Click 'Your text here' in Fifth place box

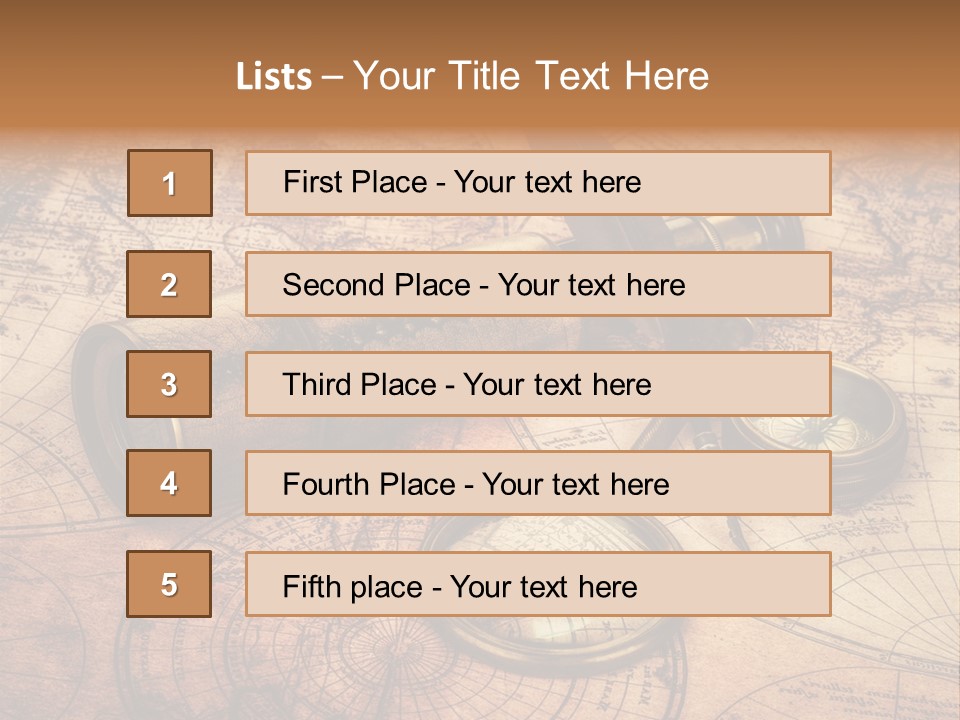click(x=543, y=586)
